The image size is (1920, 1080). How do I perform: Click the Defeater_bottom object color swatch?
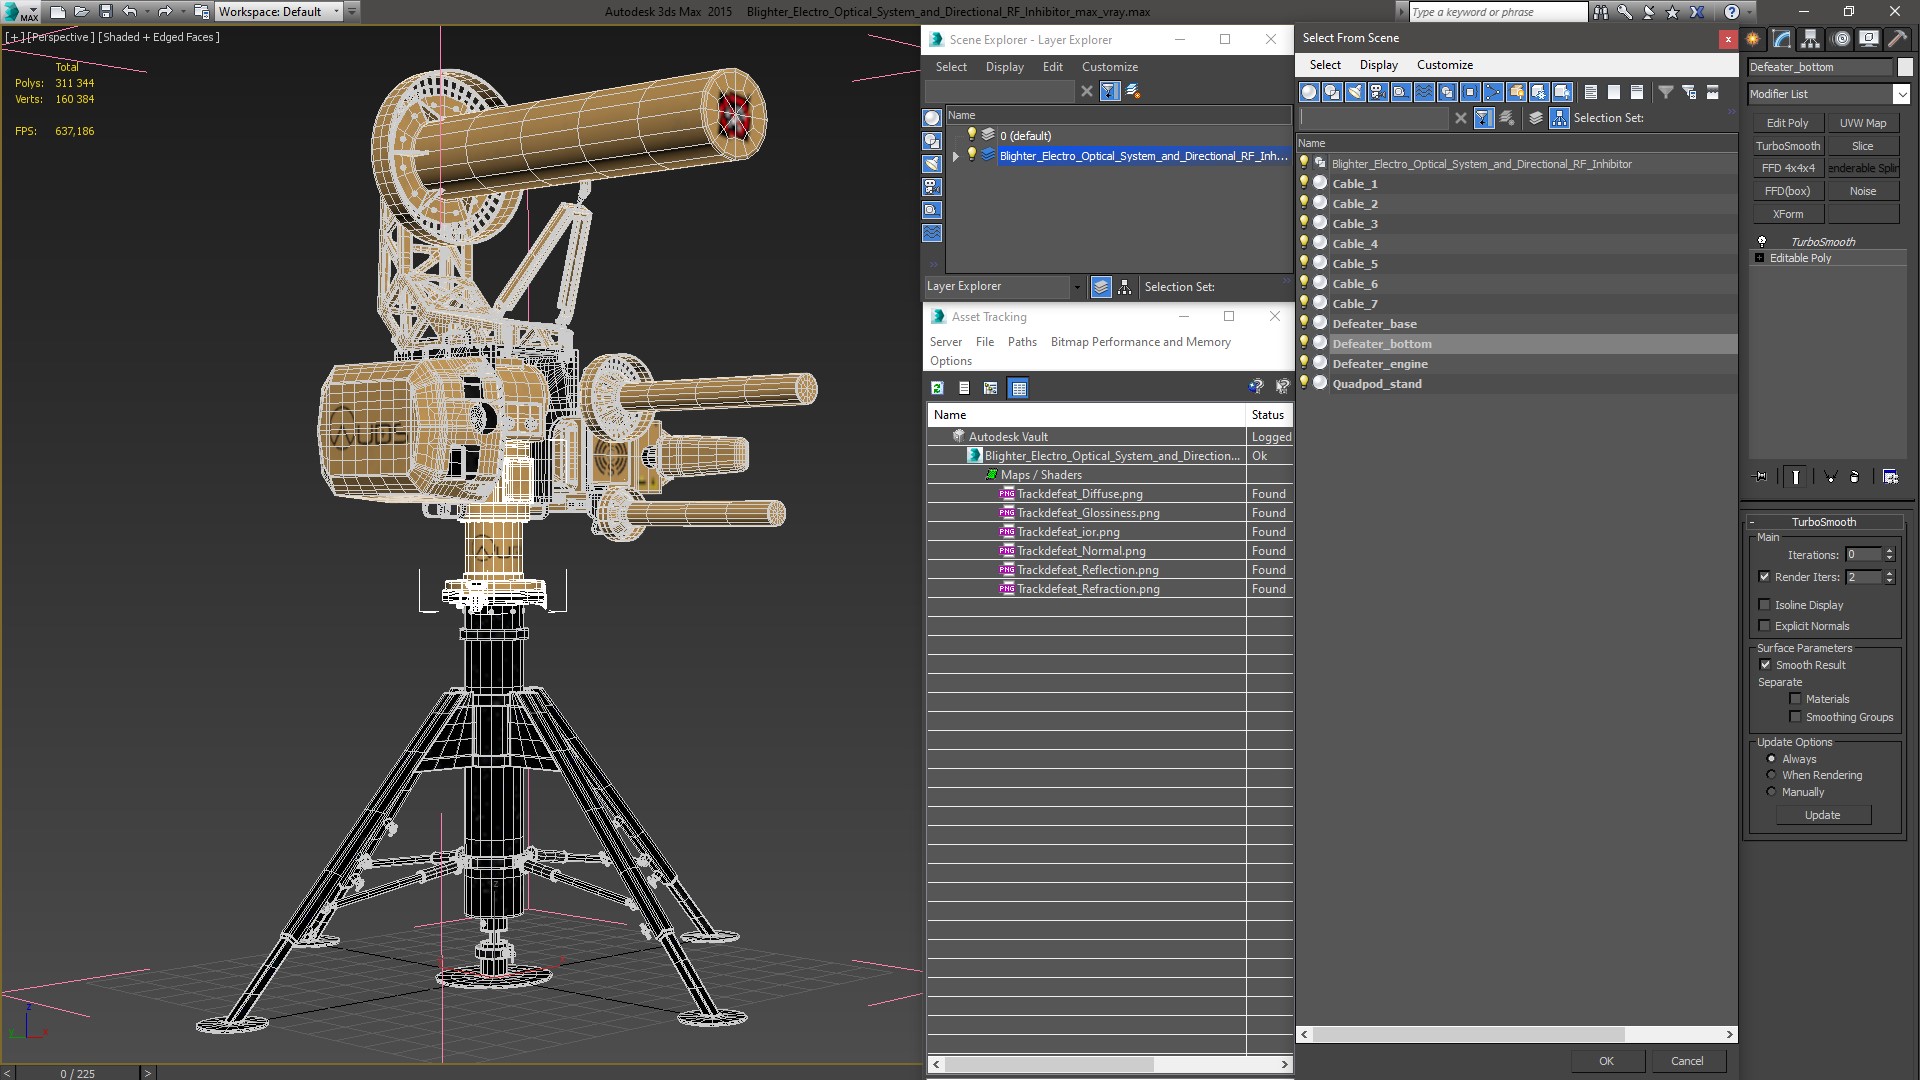tap(1904, 67)
